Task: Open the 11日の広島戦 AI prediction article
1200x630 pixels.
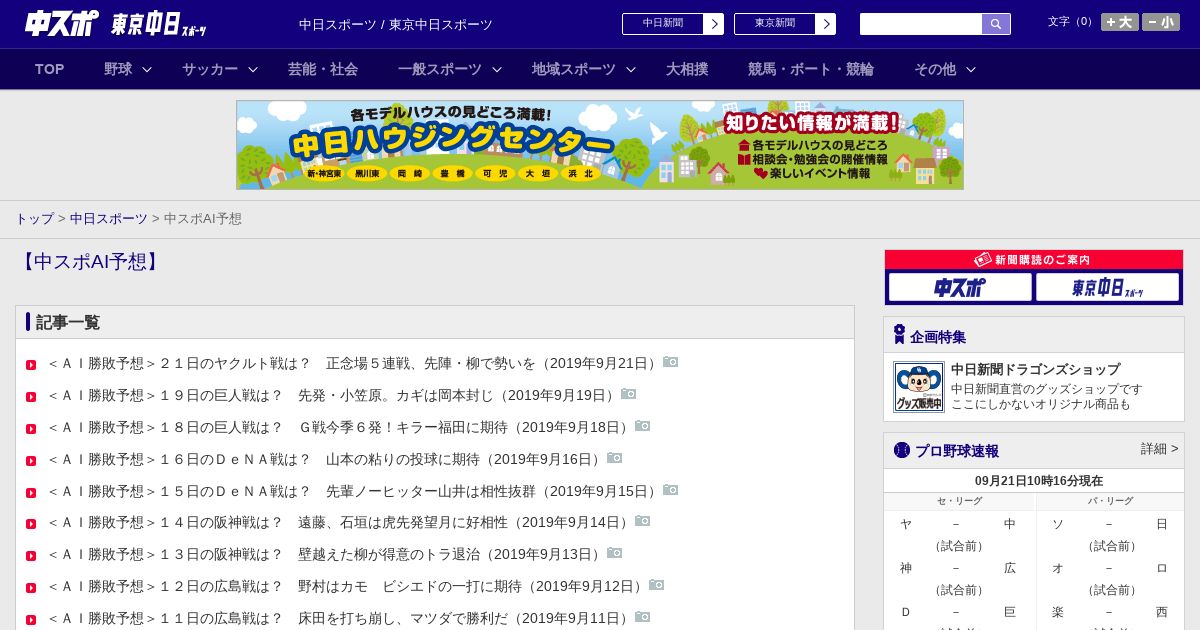Action: point(339,618)
